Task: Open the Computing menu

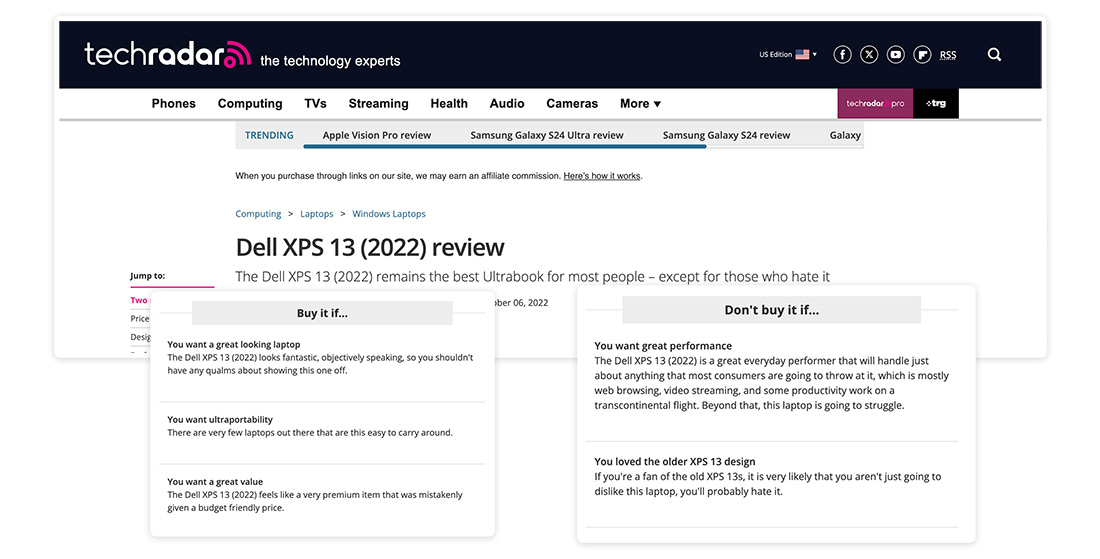Action: pos(250,104)
